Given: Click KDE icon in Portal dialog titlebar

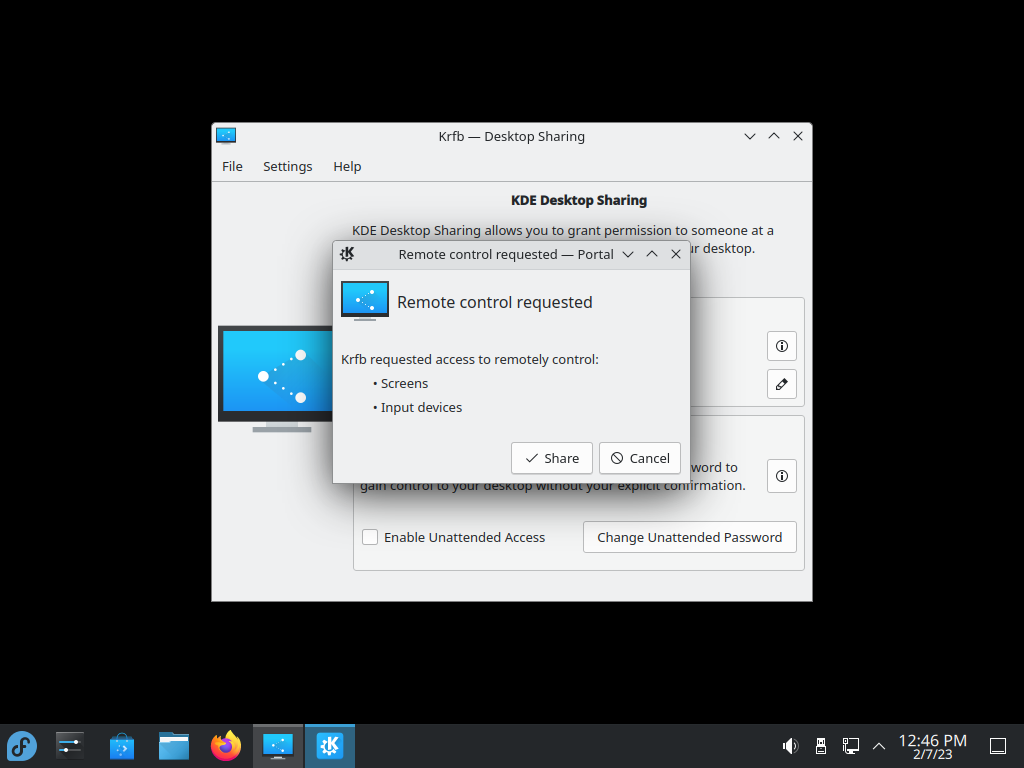Looking at the screenshot, I should pos(347,254).
